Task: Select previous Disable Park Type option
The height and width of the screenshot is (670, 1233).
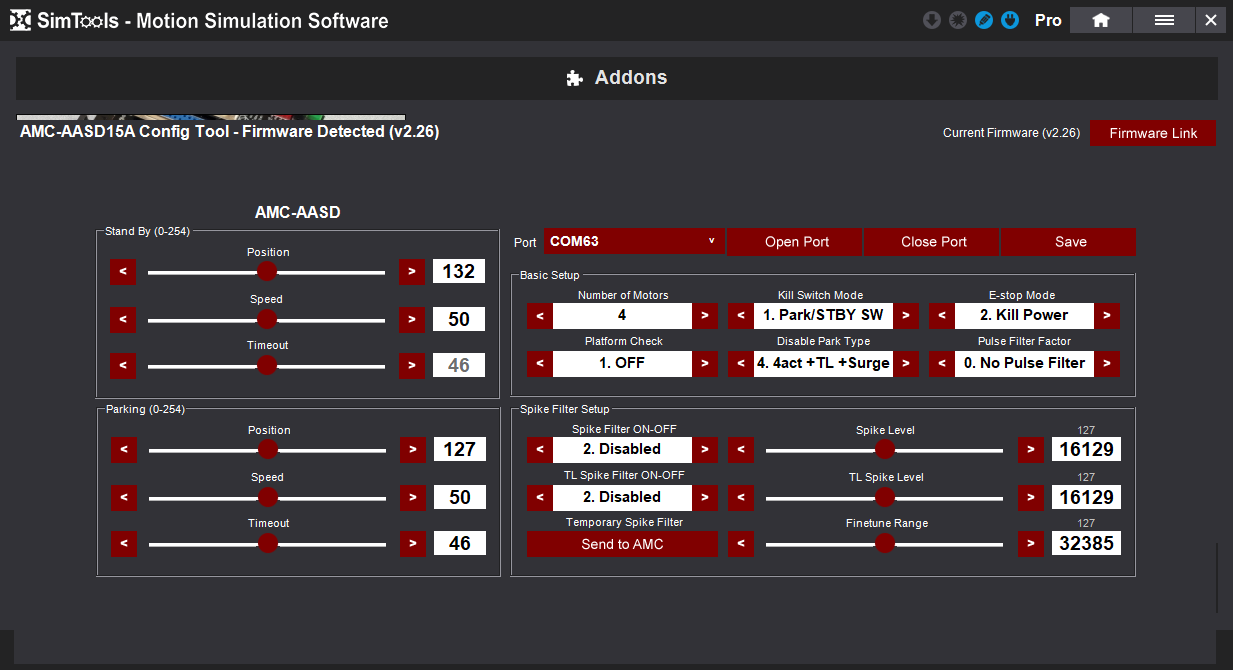Action: coord(741,364)
